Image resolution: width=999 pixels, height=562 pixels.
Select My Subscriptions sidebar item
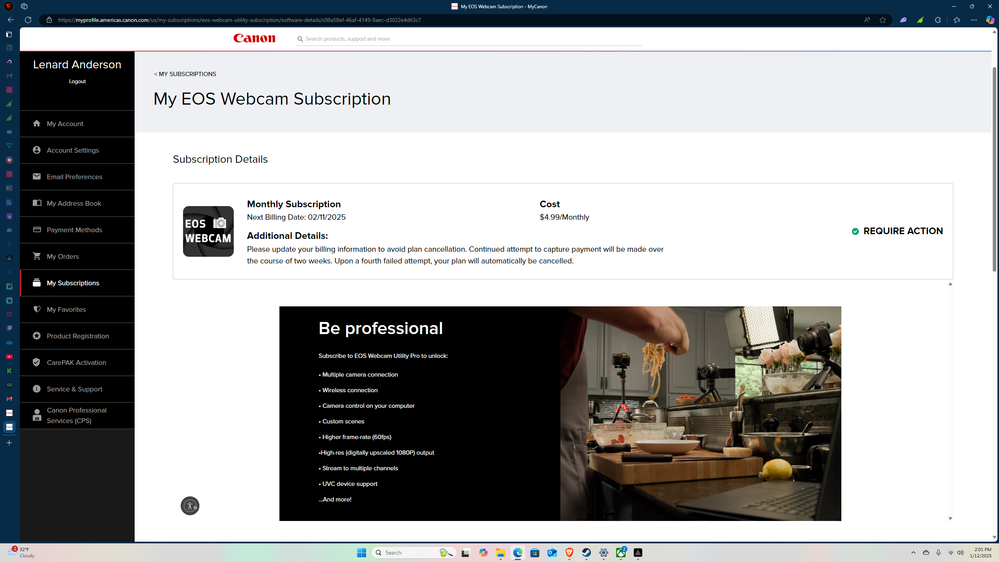(77, 283)
